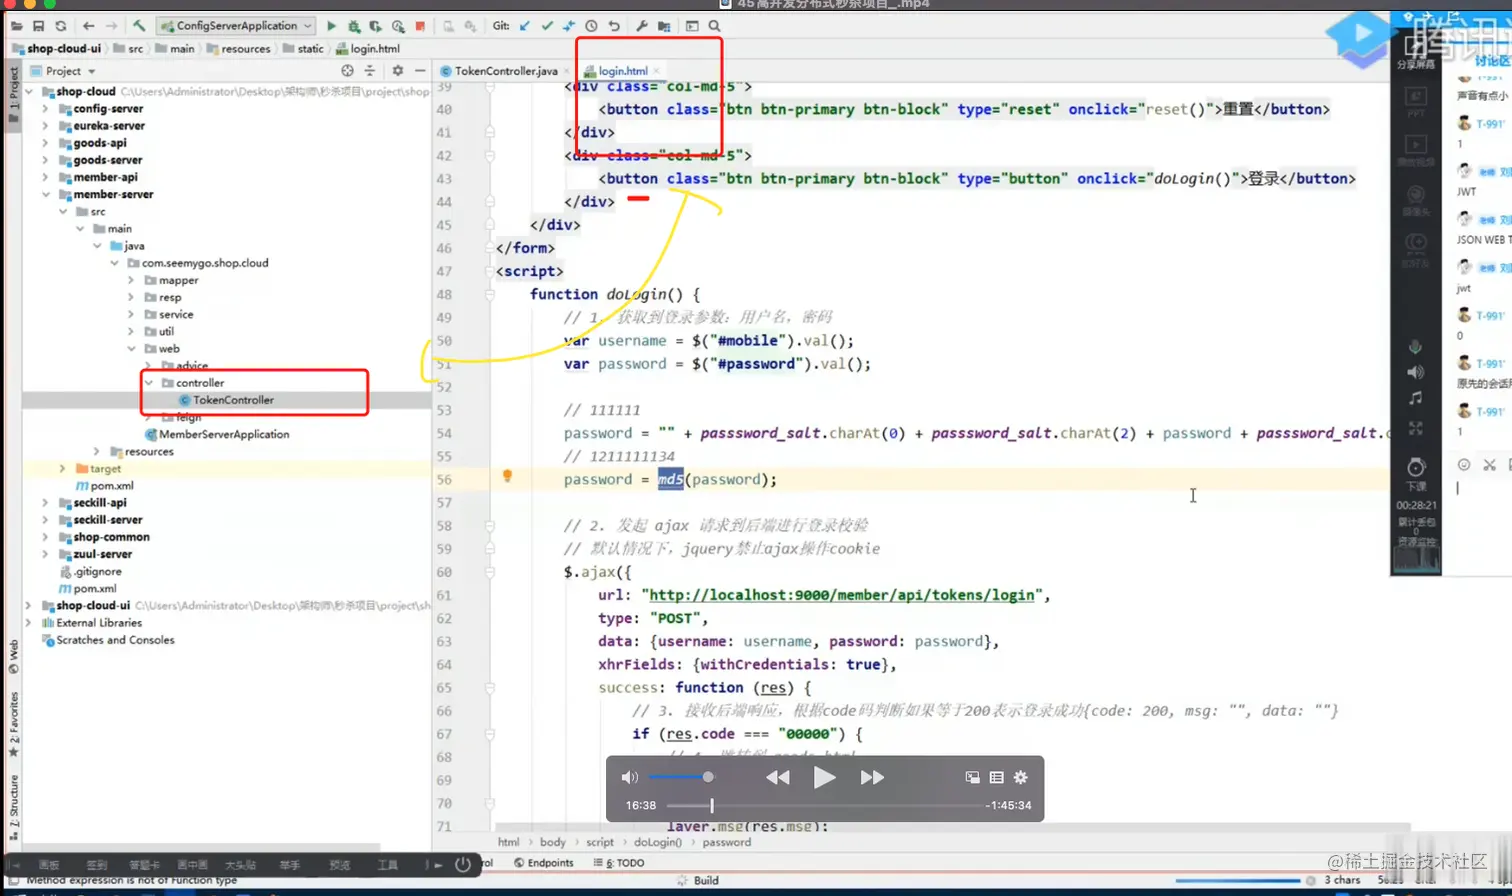Toggle the microphone in the classroom panel
Image resolution: width=1512 pixels, height=896 pixels.
click(x=1415, y=347)
